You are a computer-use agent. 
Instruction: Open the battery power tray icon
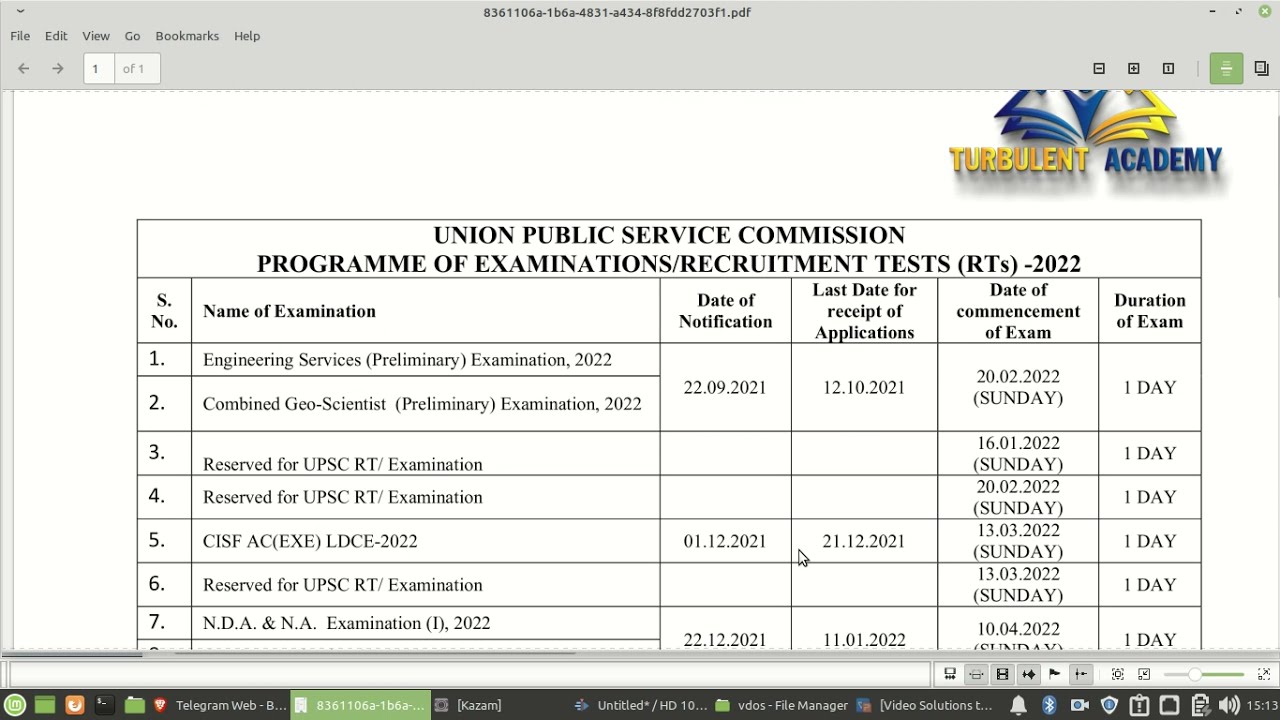[1201, 705]
